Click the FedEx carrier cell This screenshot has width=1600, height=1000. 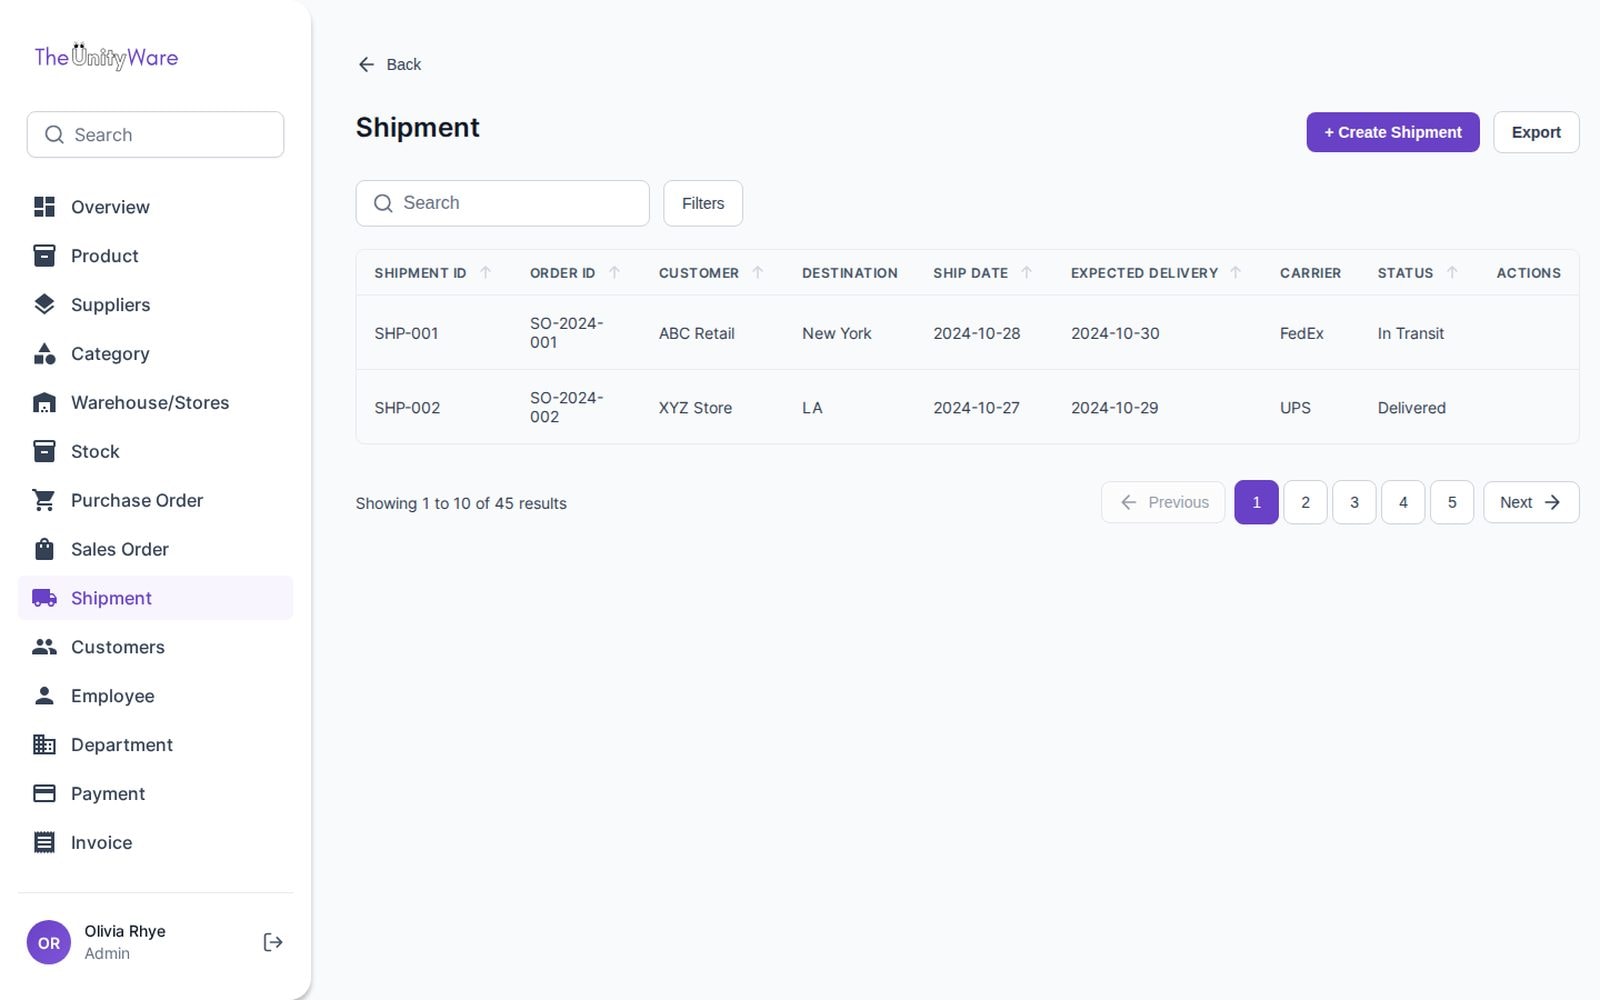click(1301, 333)
